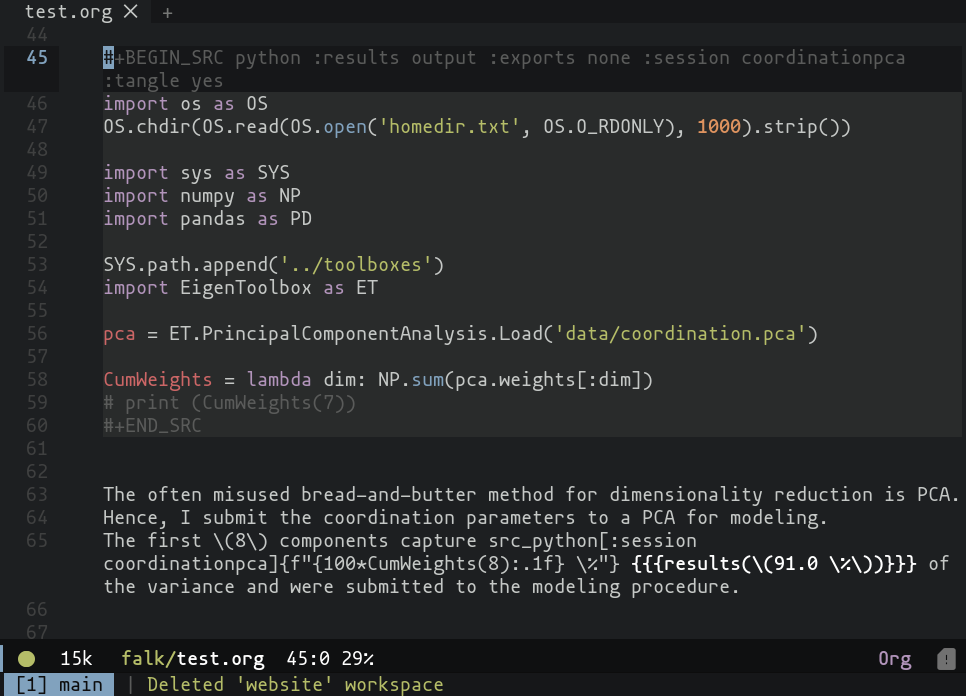Image resolution: width=966 pixels, height=696 pixels.
Task: Close the test.org tab
Action: pos(130,12)
